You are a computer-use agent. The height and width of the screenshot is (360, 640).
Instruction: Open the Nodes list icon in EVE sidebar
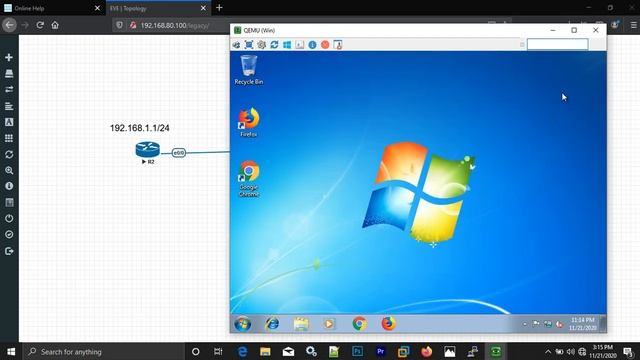pos(9,73)
